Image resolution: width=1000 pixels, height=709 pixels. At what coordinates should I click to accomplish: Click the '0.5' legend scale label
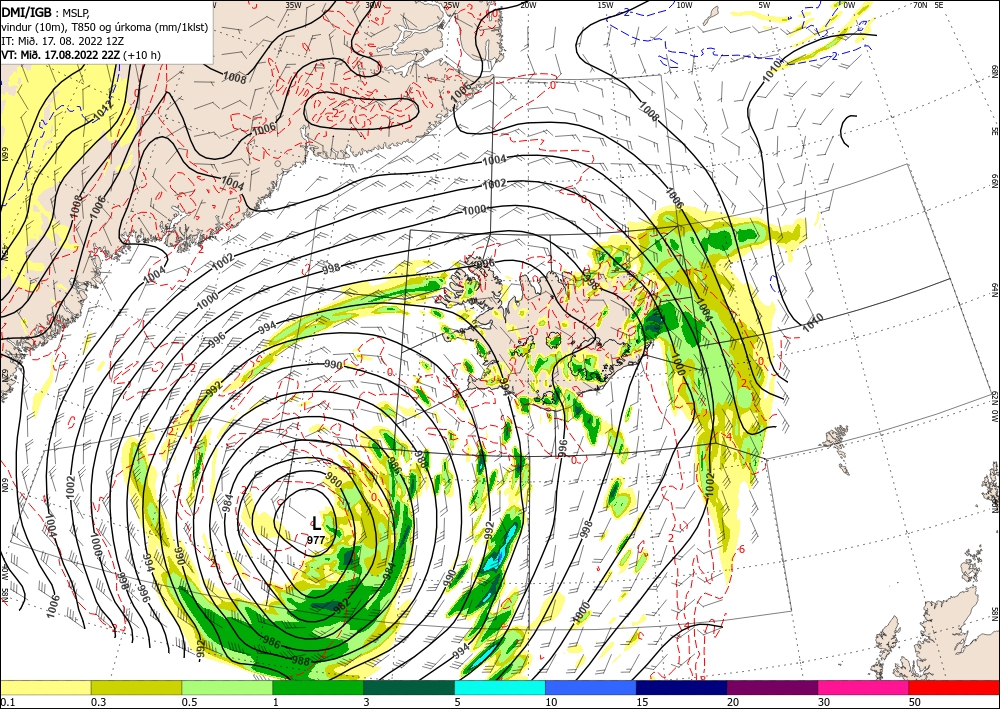[x=189, y=702]
